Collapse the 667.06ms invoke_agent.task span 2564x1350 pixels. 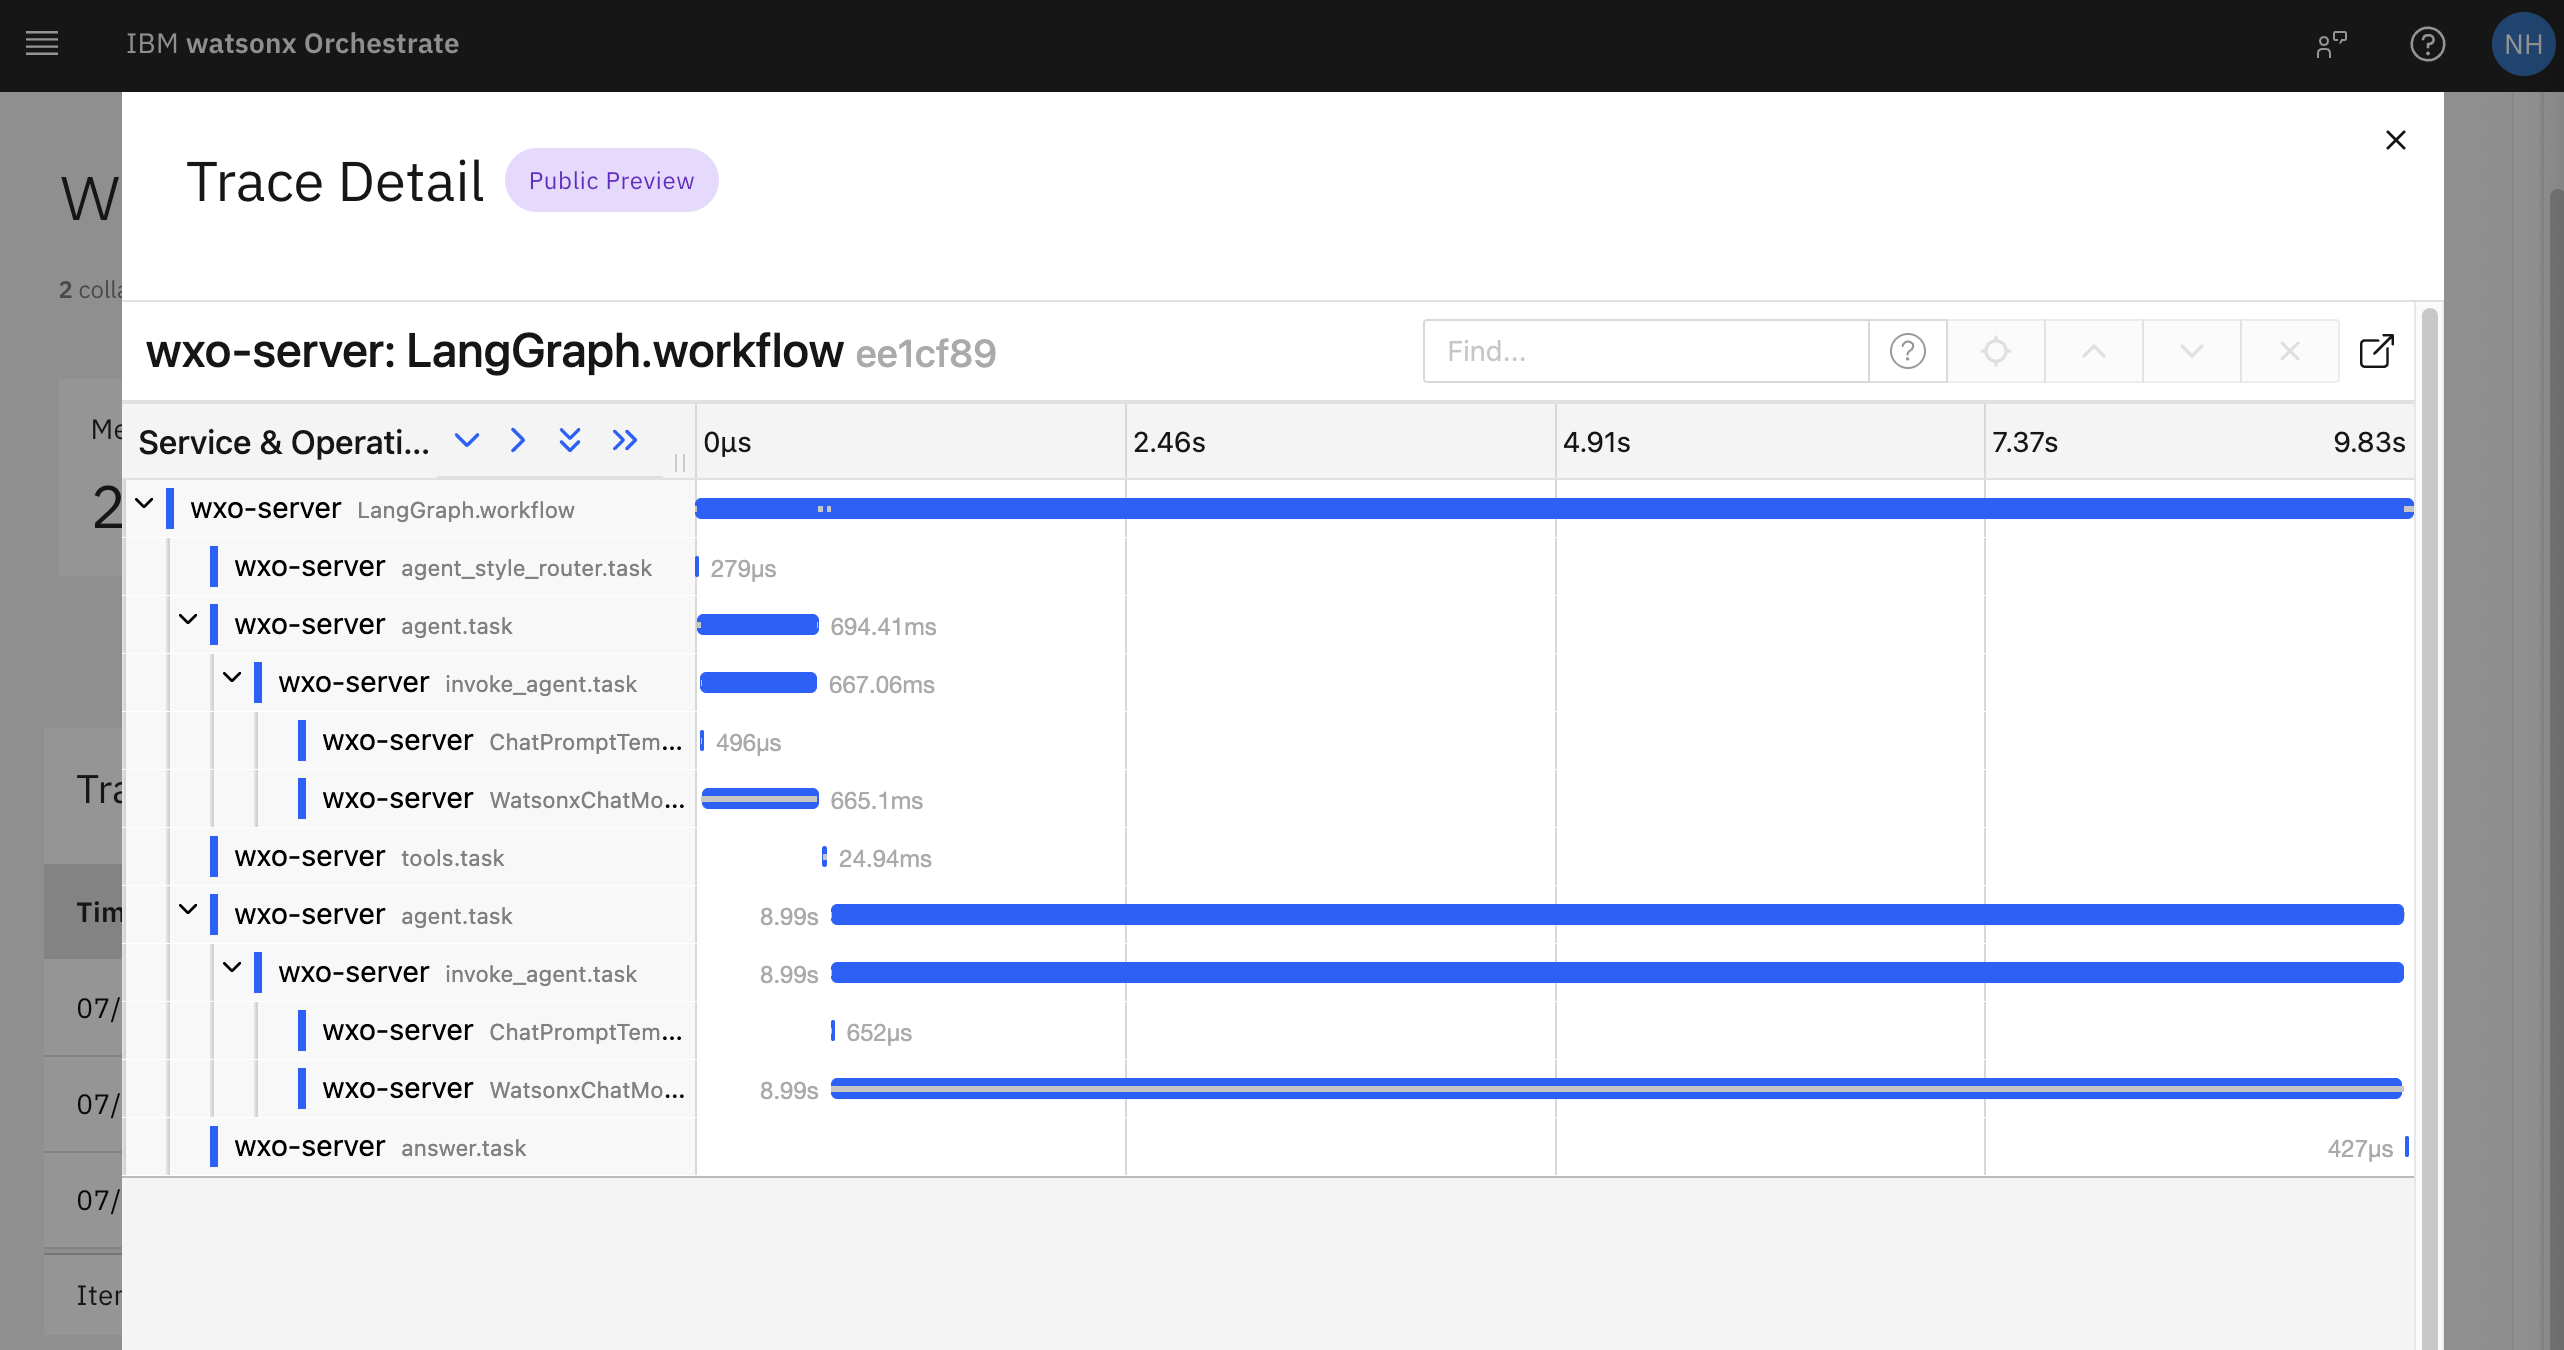232,677
